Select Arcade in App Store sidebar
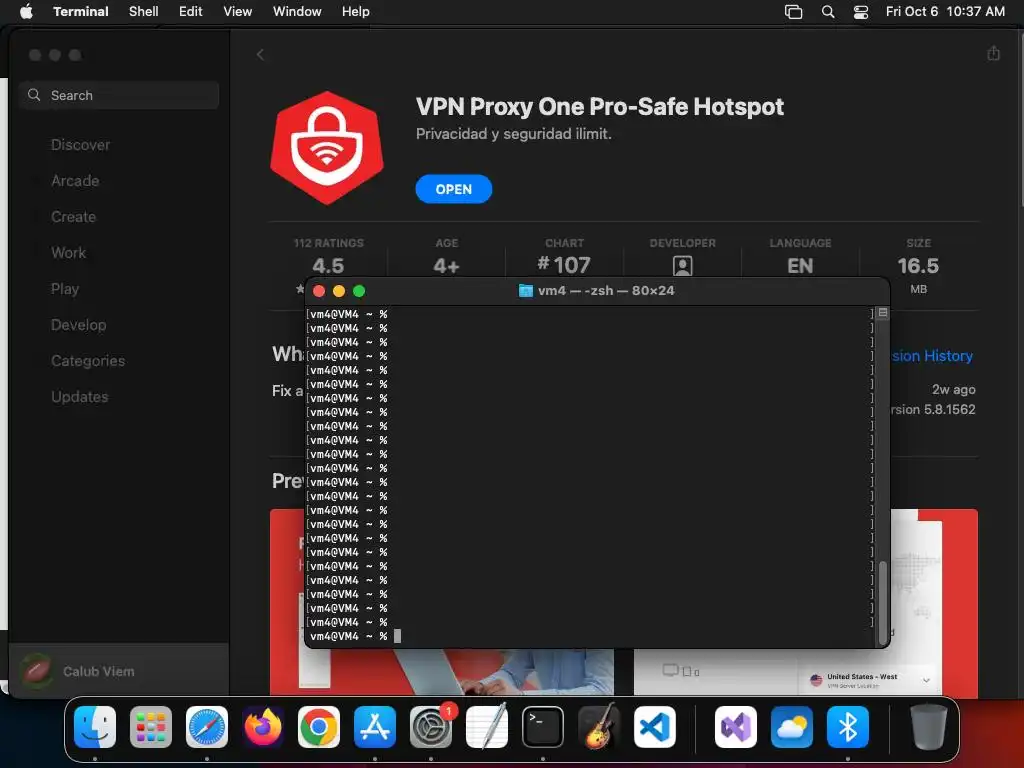Viewport: 1024px width, 768px height. coord(75,180)
